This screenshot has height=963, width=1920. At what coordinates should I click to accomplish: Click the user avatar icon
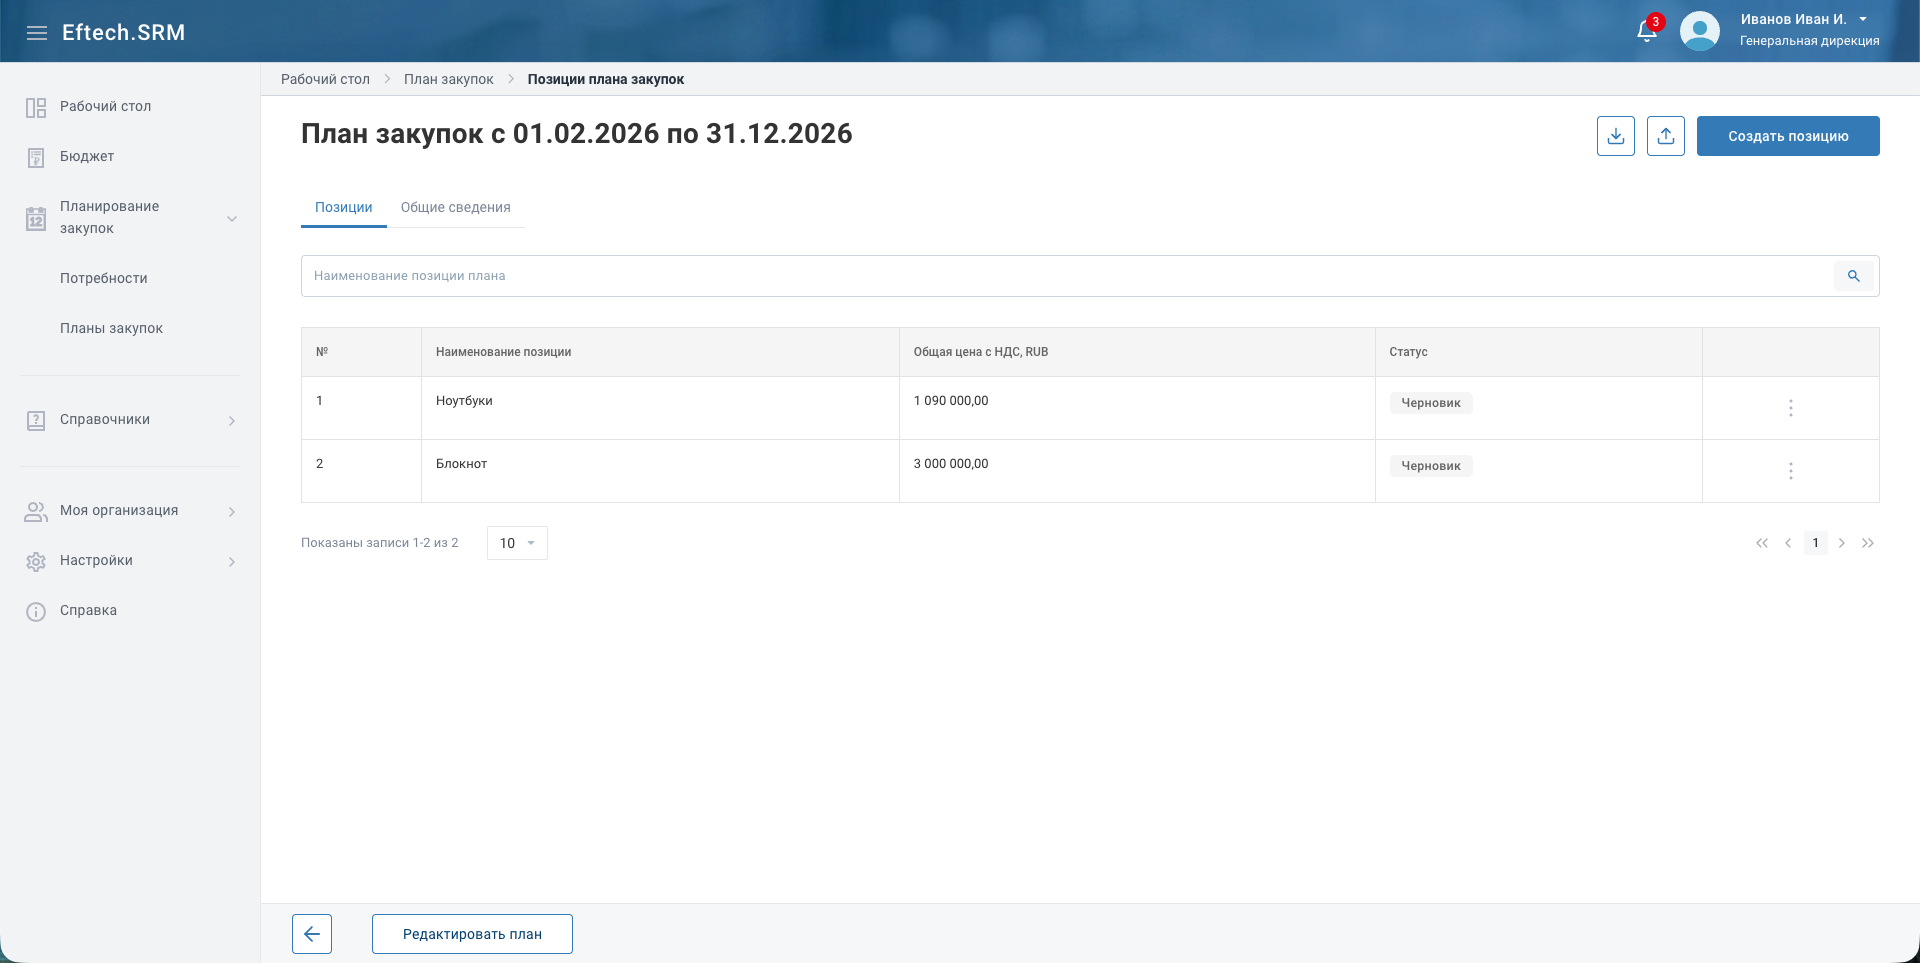pyautogui.click(x=1699, y=31)
